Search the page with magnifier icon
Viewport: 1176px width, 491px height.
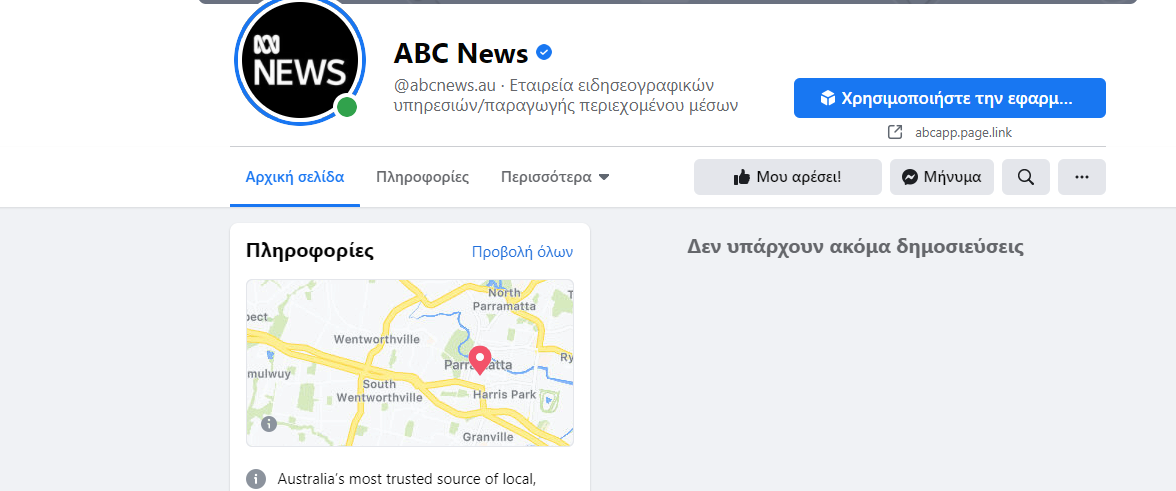[x=1025, y=177]
